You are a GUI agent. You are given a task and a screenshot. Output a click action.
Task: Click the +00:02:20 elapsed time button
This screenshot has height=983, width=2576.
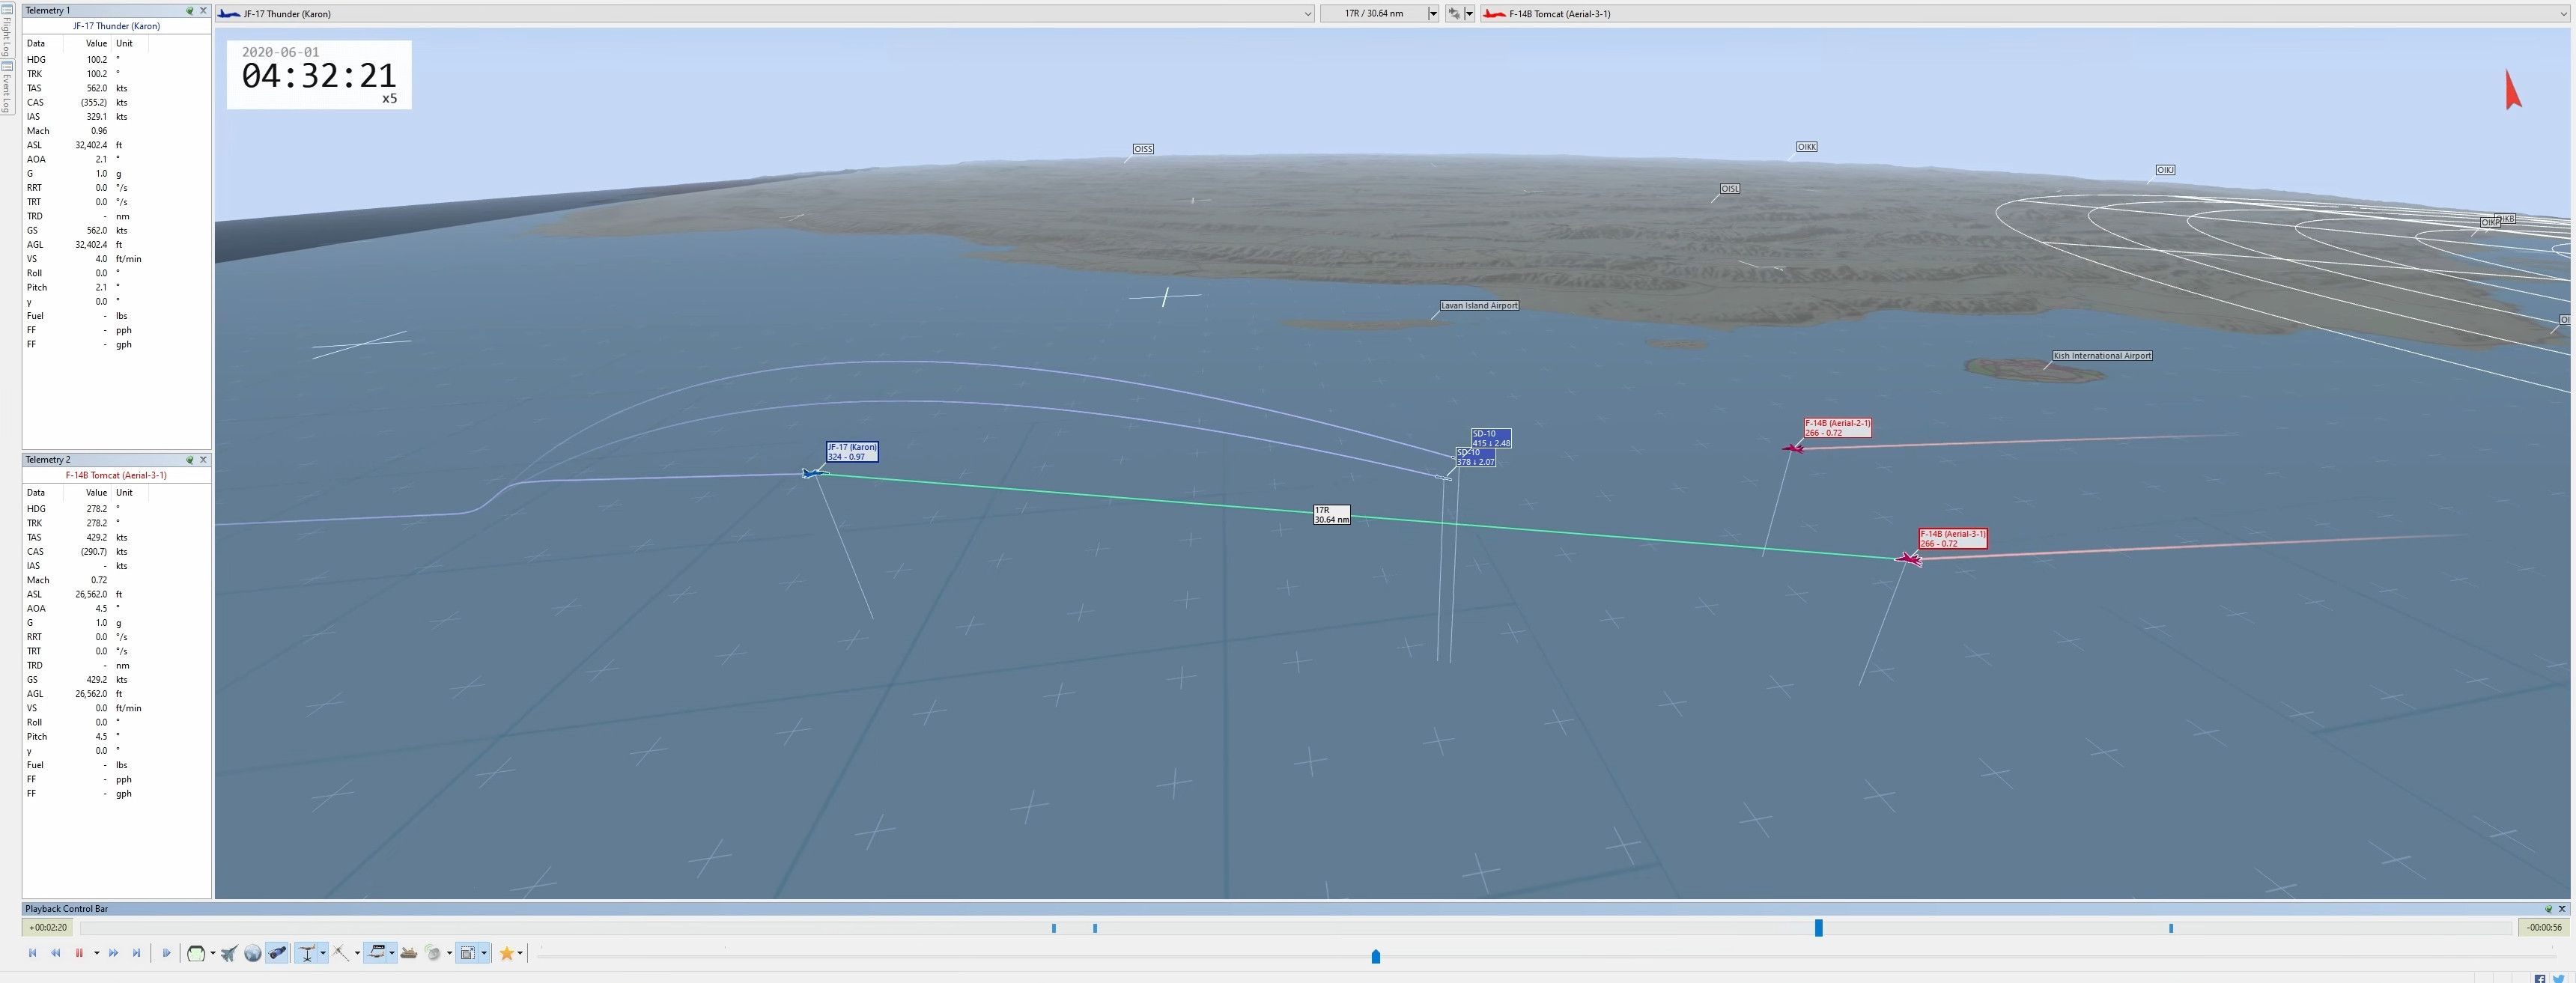(48, 927)
